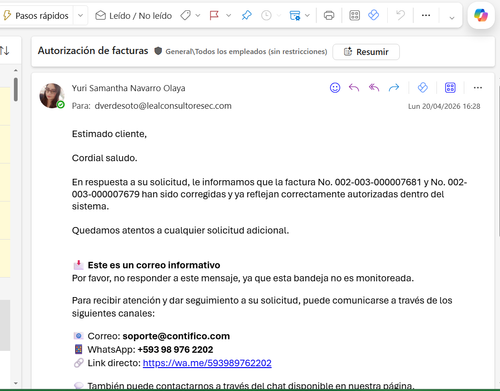Click WhatsApp number +593 98 976 2202

(x=175, y=350)
